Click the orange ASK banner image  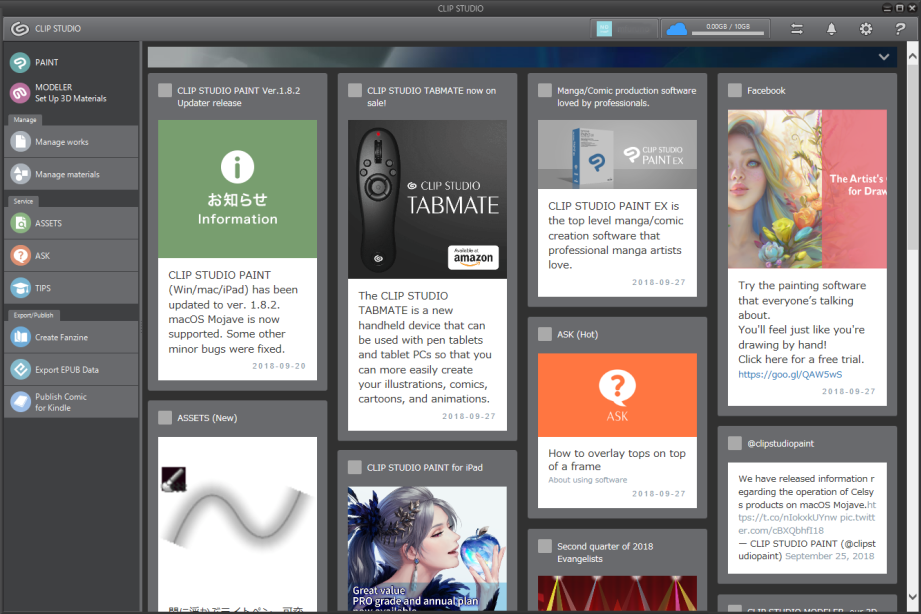[x=617, y=395]
